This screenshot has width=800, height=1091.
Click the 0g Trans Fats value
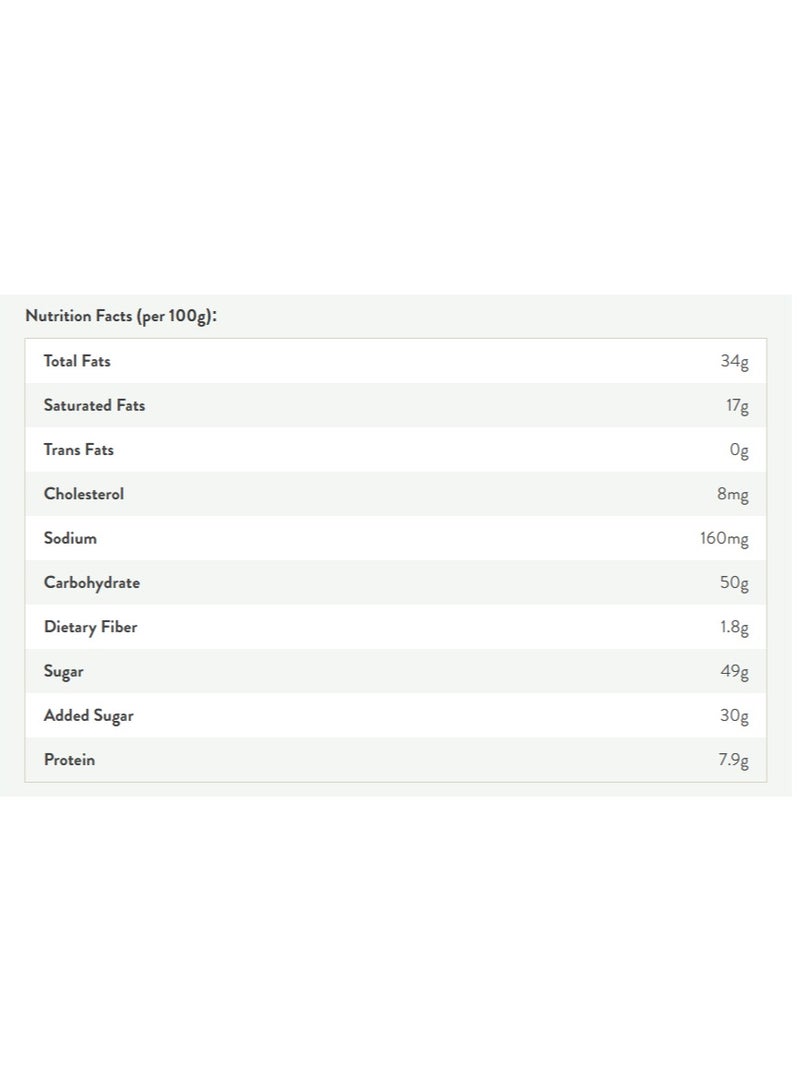pos(739,450)
